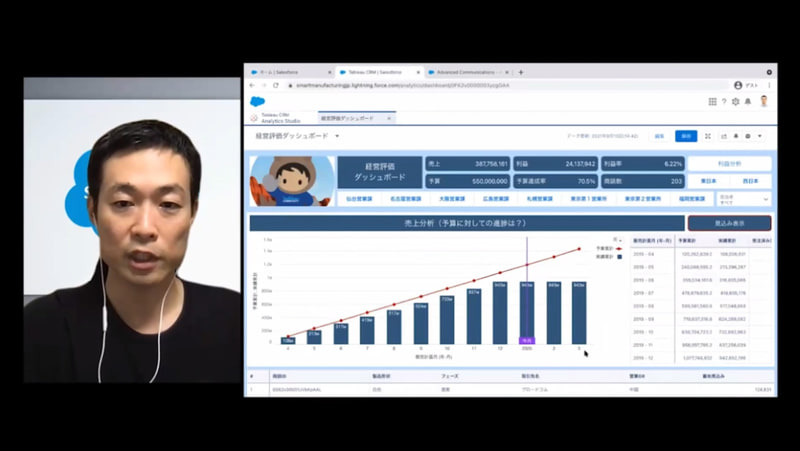
Task: Open the filter dropdown showing すべて
Action: pyautogui.click(x=744, y=199)
